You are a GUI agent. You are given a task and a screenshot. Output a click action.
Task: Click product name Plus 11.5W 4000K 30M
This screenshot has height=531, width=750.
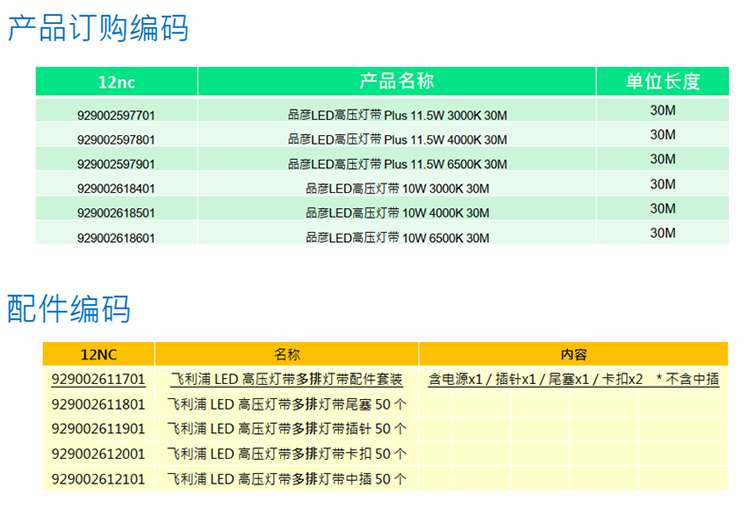[x=397, y=140]
